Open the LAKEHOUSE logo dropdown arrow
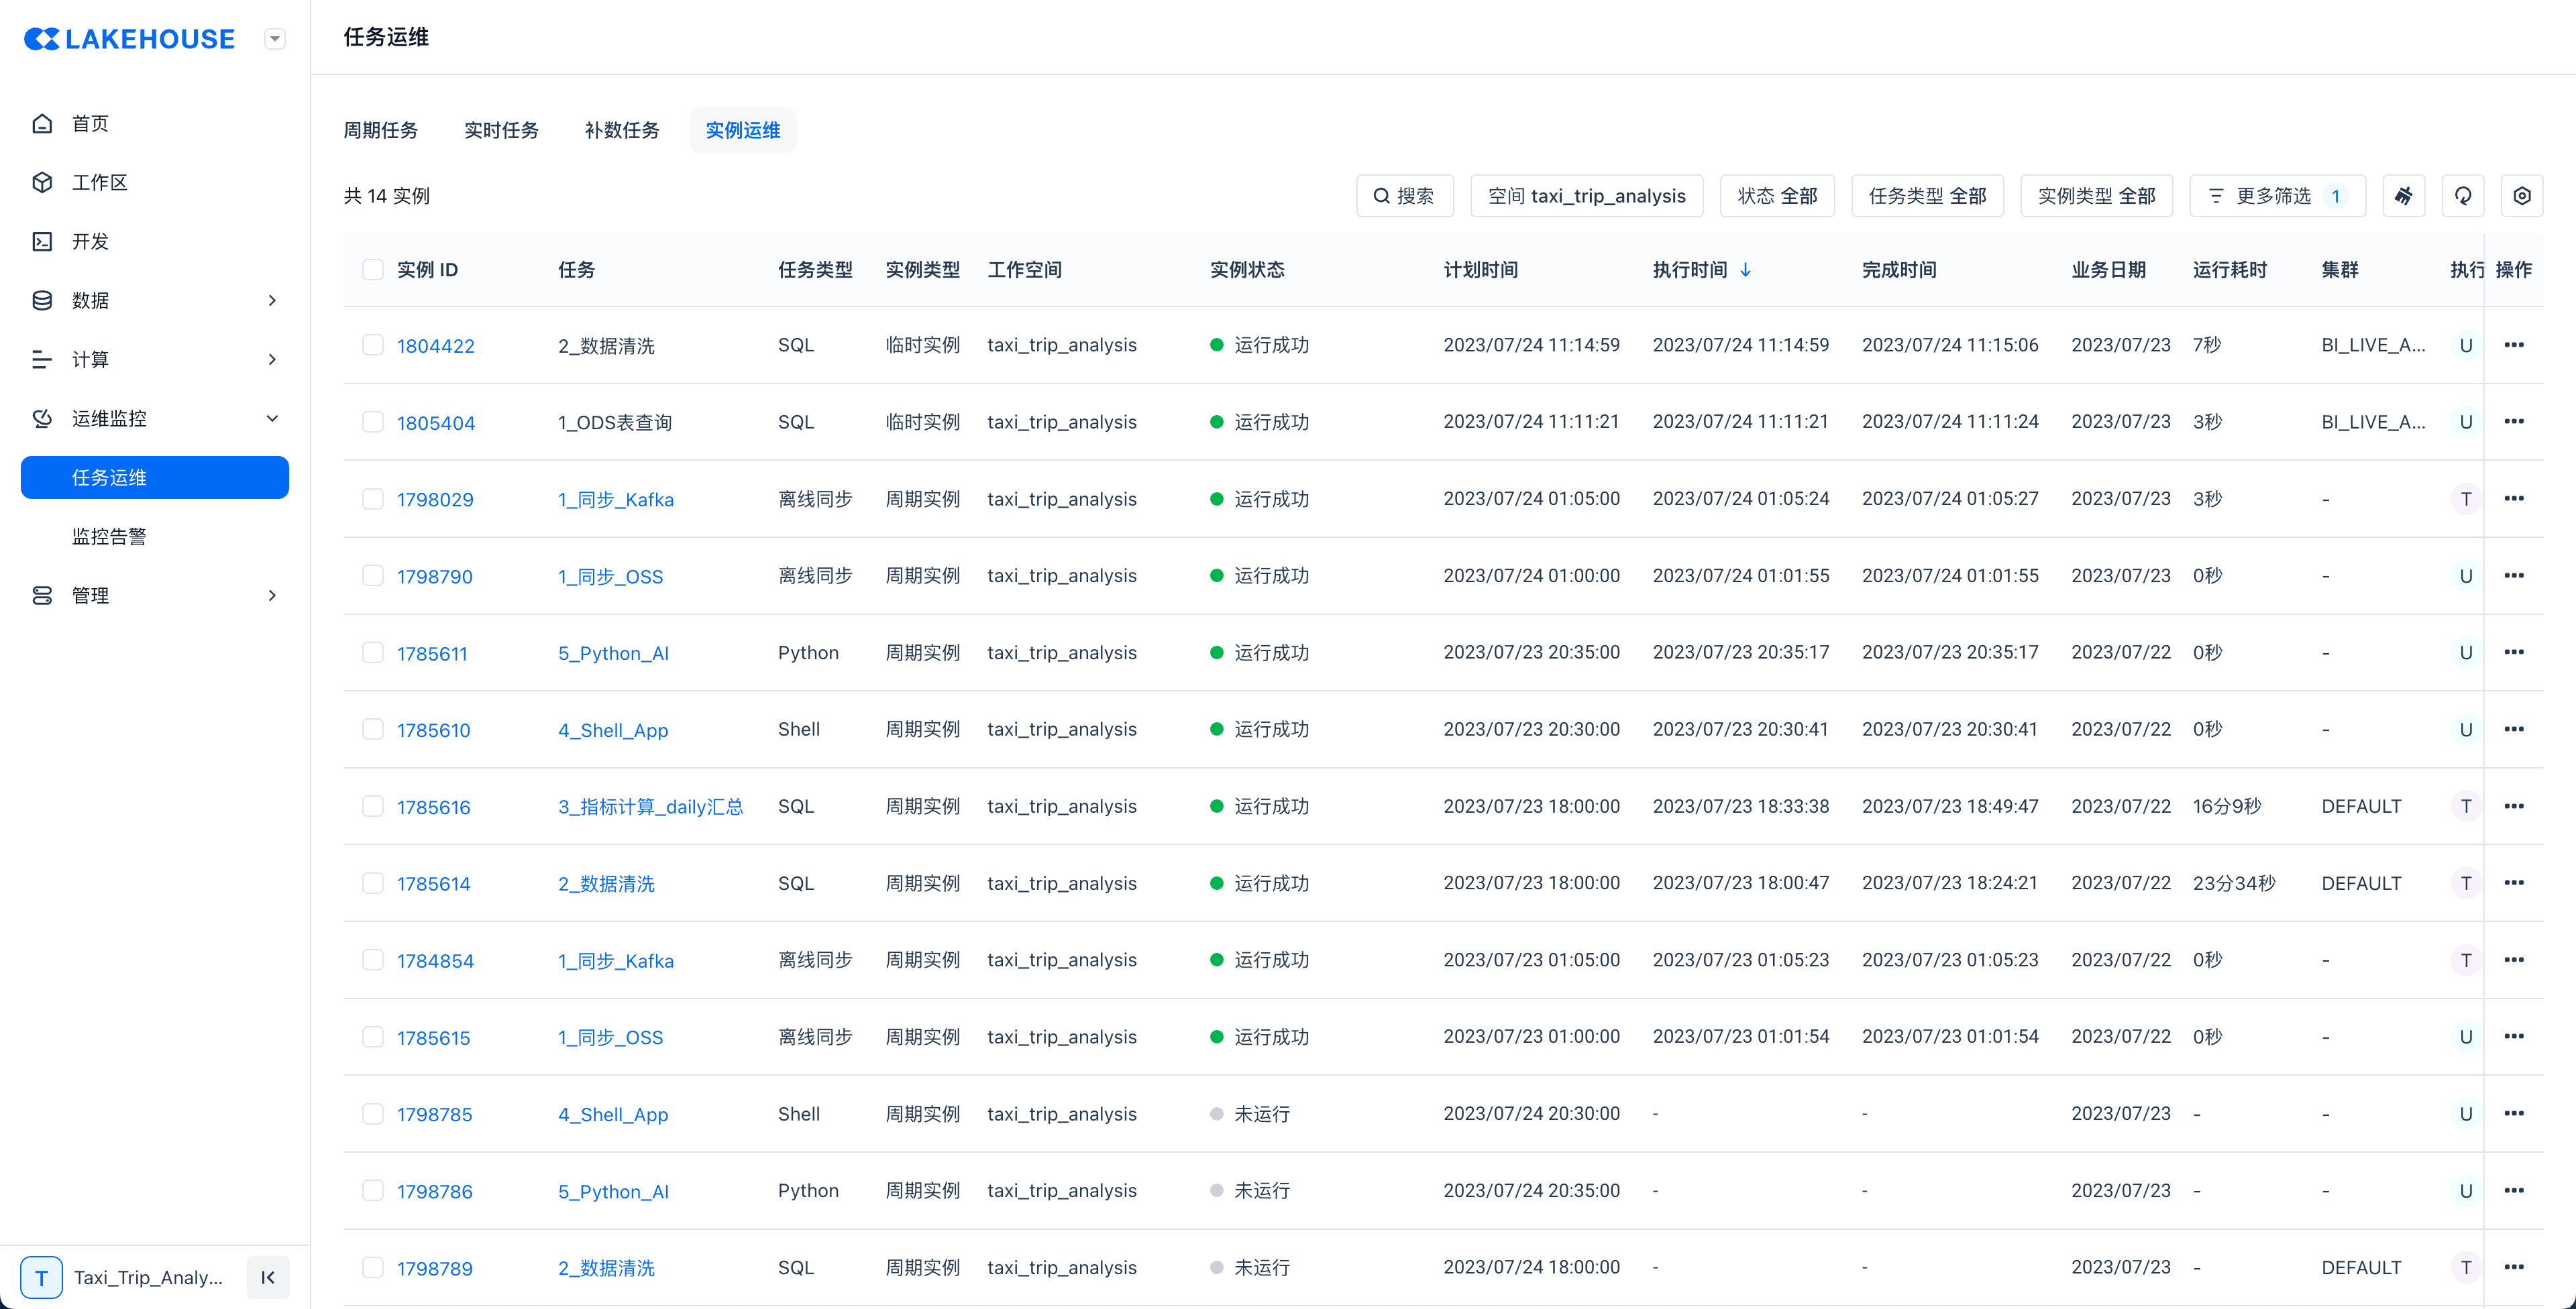This screenshot has height=1309, width=2576. (275, 39)
